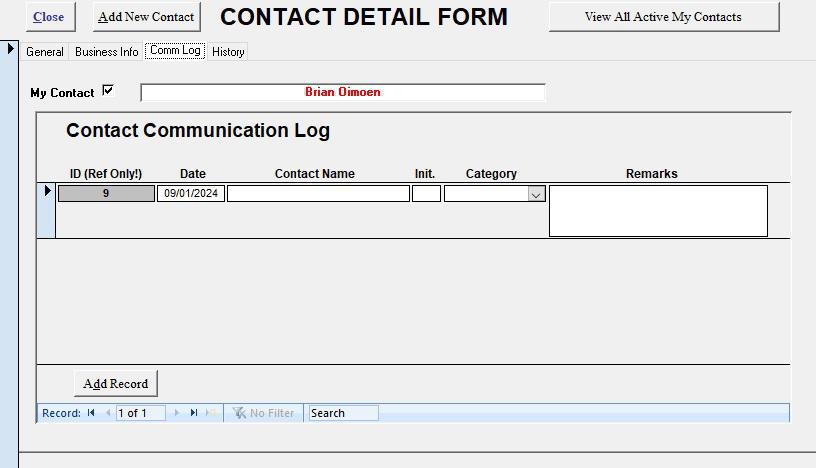The width and height of the screenshot is (816, 468).
Task: Go to first record in navigation bar
Action: click(91, 413)
